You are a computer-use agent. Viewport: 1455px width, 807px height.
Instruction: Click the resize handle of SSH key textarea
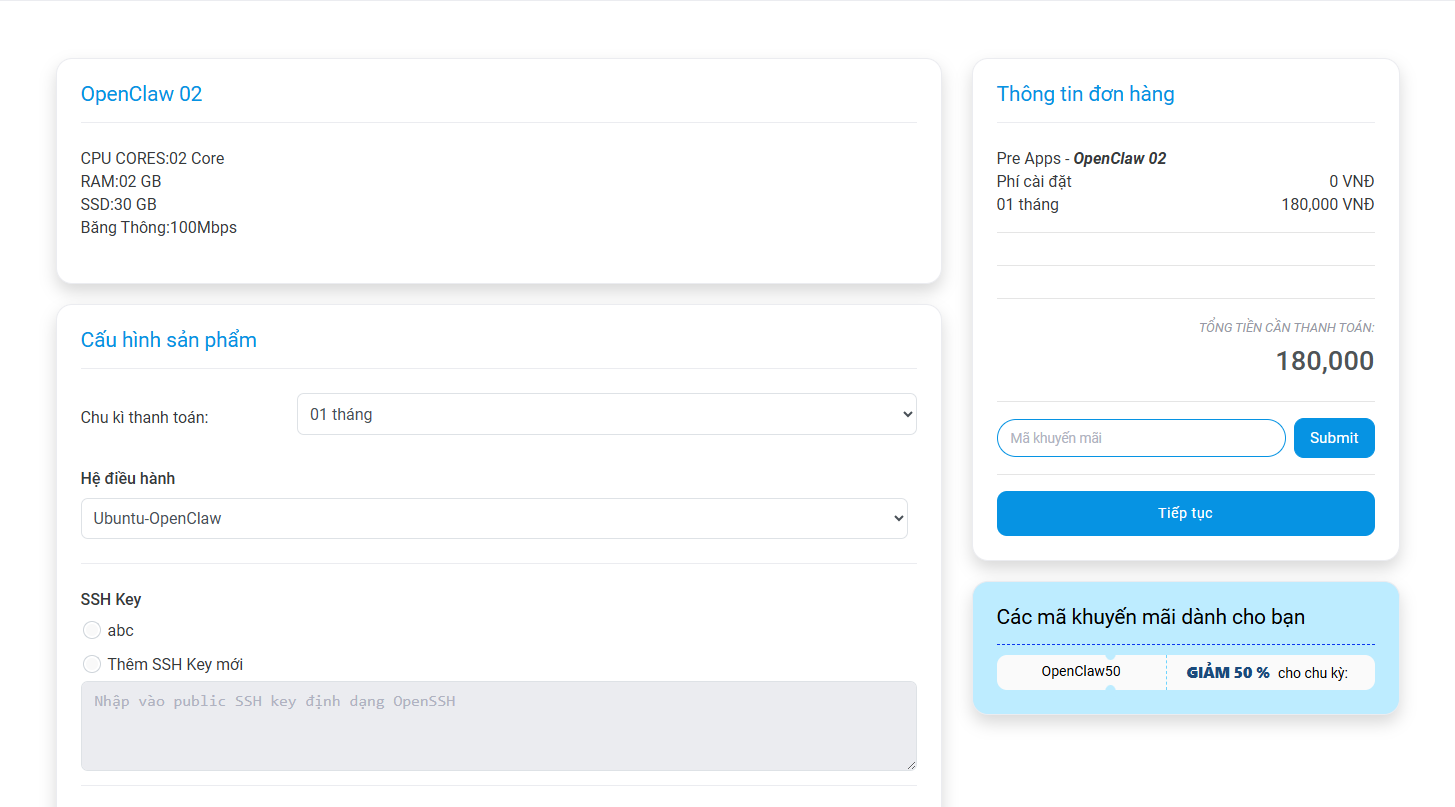[910, 765]
